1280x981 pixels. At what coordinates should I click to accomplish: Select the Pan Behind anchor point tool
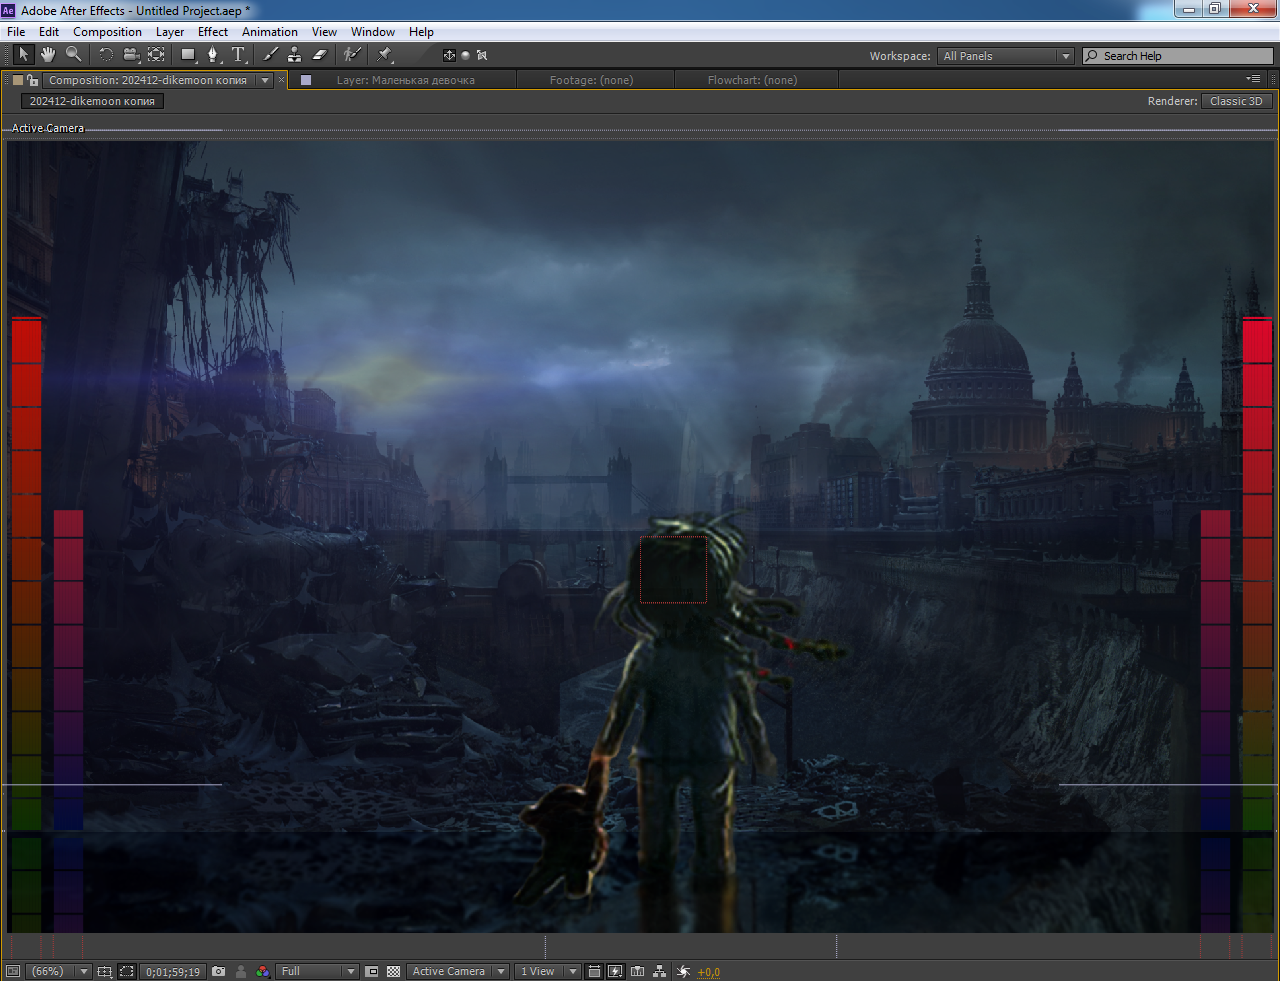point(156,55)
